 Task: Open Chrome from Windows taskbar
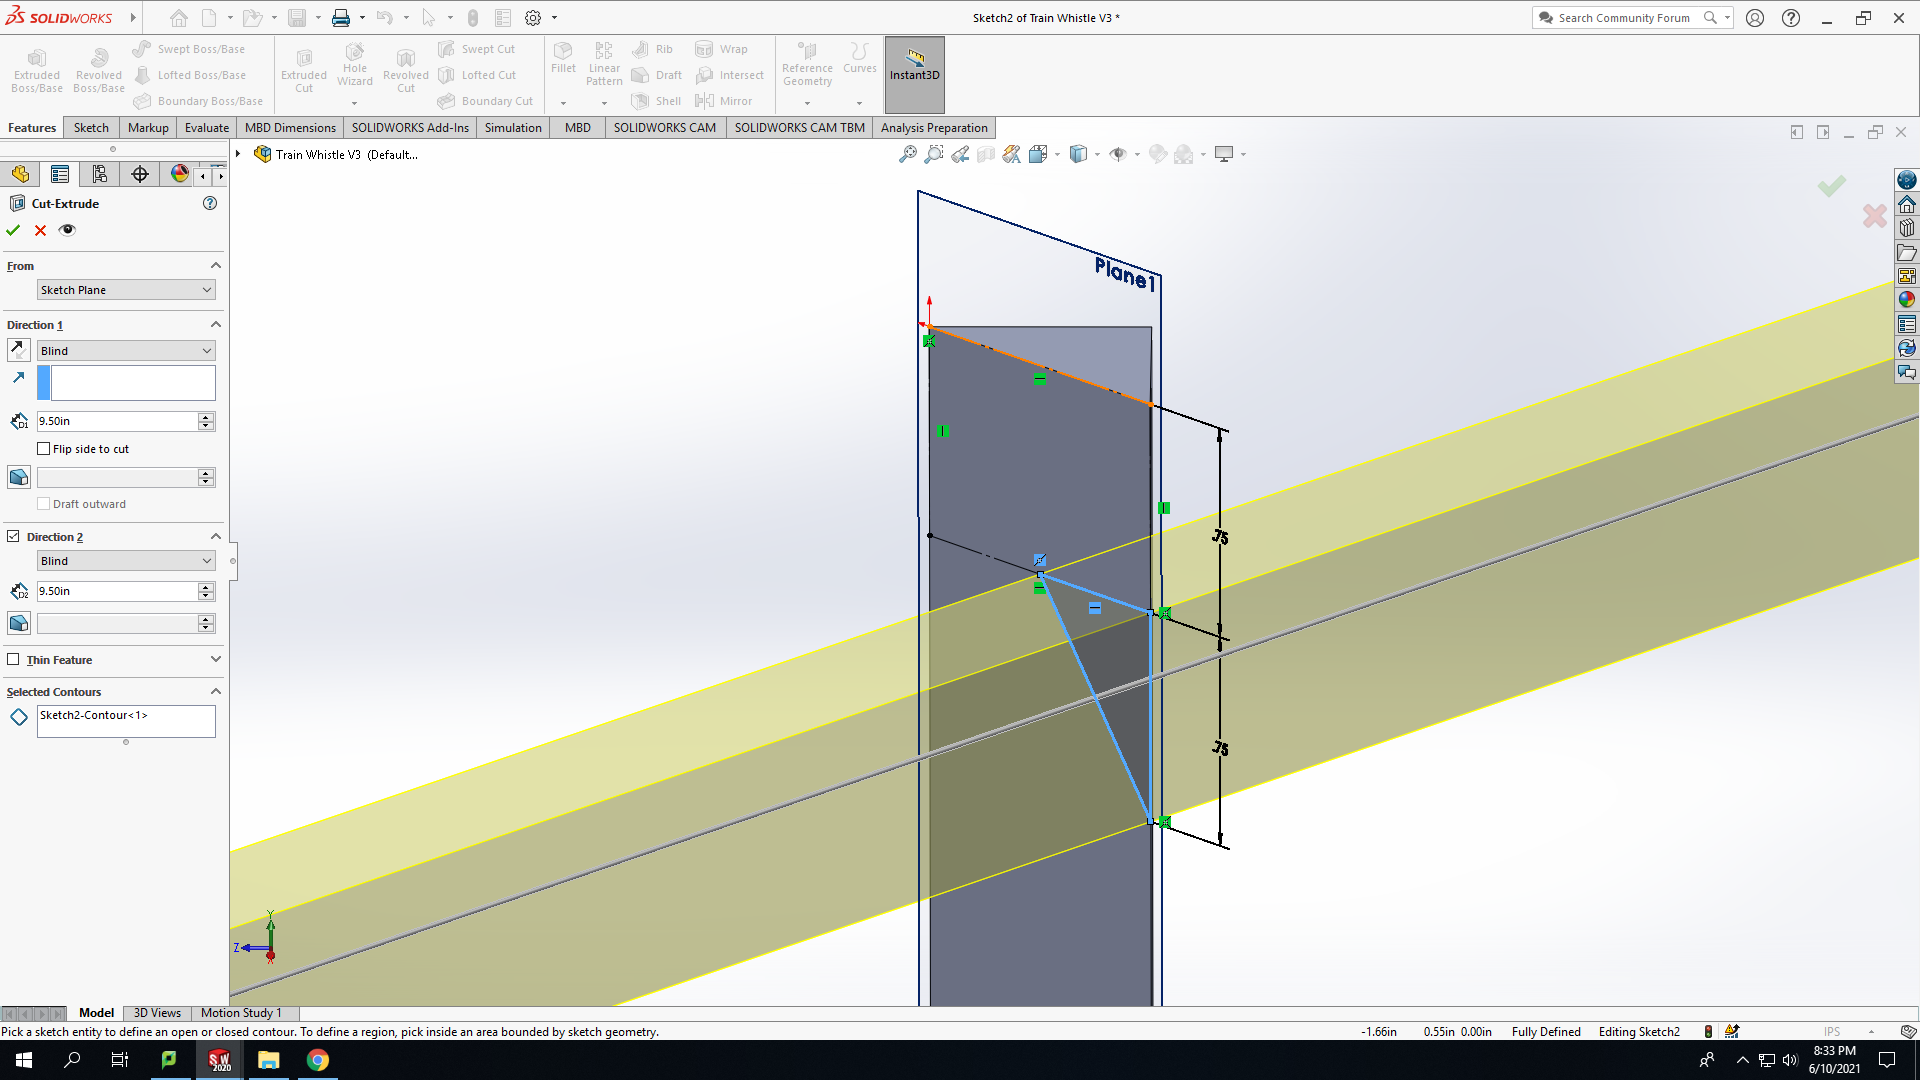click(318, 1060)
